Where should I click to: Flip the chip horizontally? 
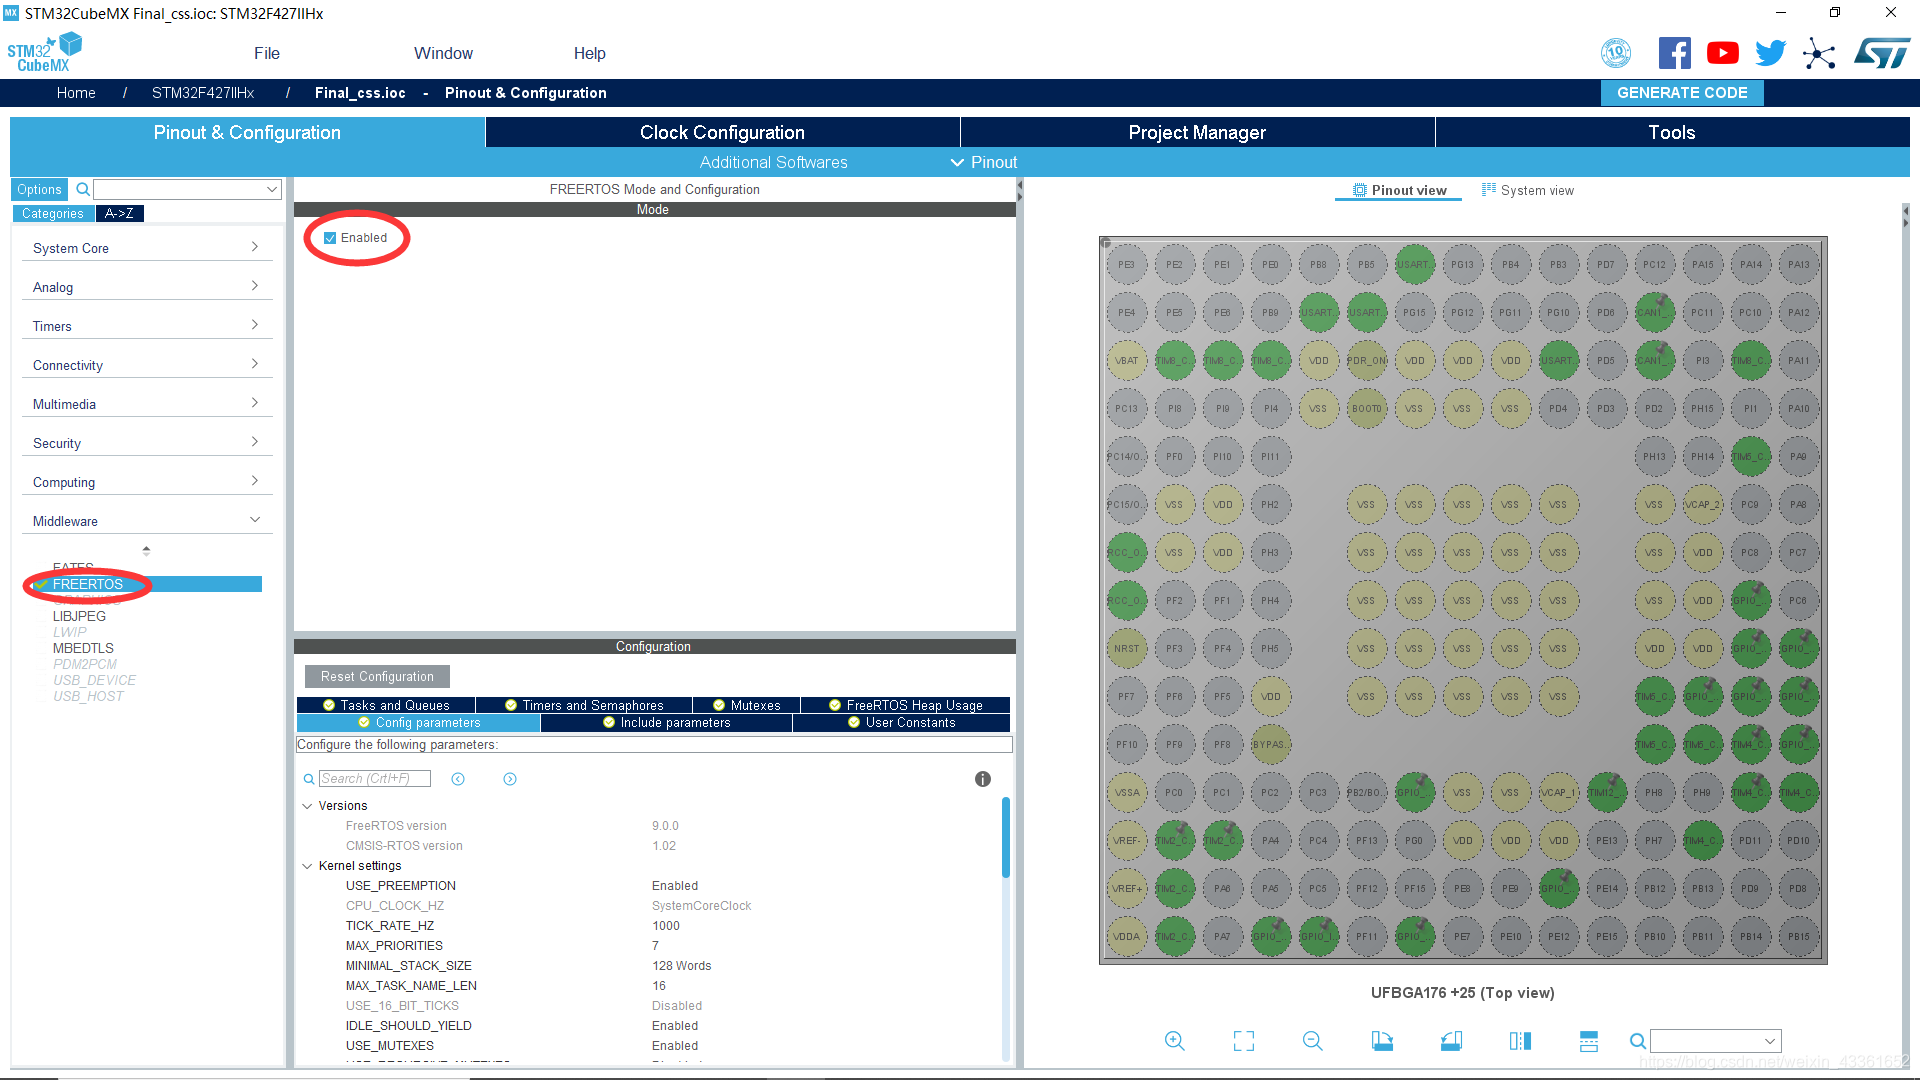1520,1041
